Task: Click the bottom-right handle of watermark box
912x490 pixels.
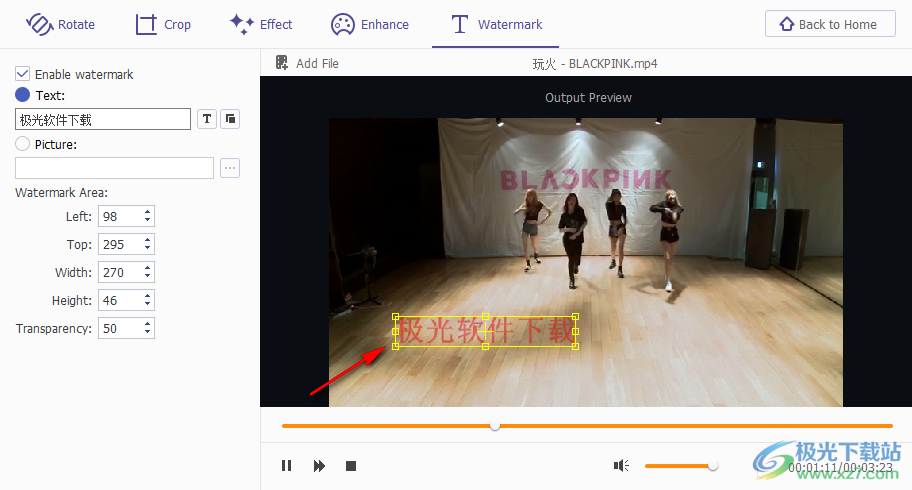Action: [576, 346]
